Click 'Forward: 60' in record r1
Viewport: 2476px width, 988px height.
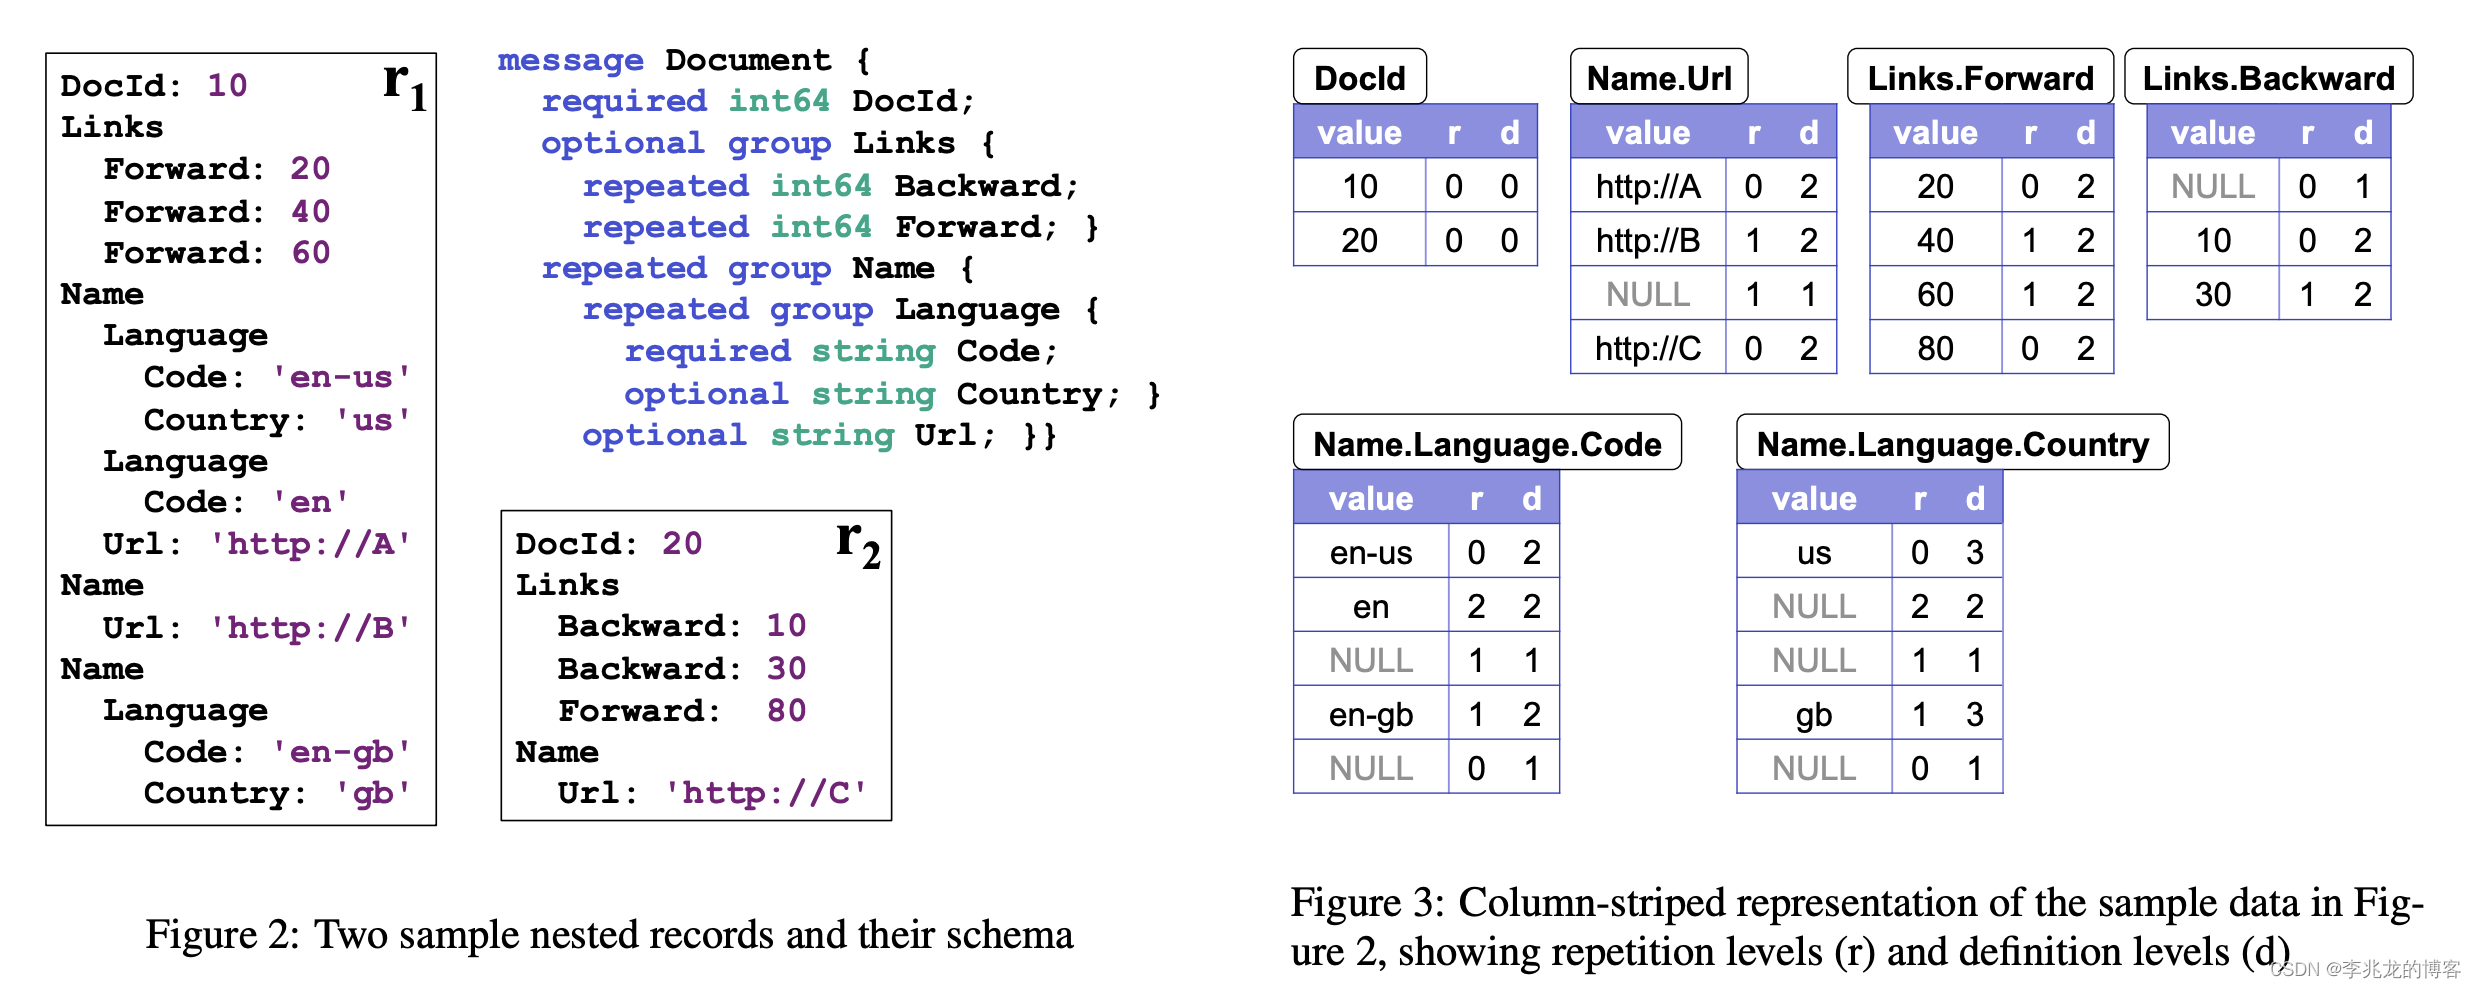(x=217, y=252)
